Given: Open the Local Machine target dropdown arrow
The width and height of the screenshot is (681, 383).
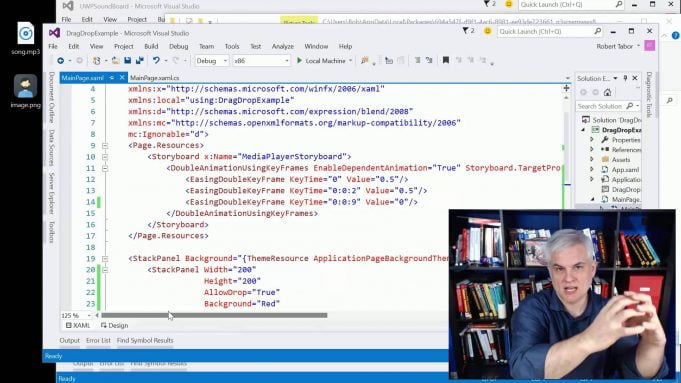Looking at the screenshot, I should coord(350,61).
